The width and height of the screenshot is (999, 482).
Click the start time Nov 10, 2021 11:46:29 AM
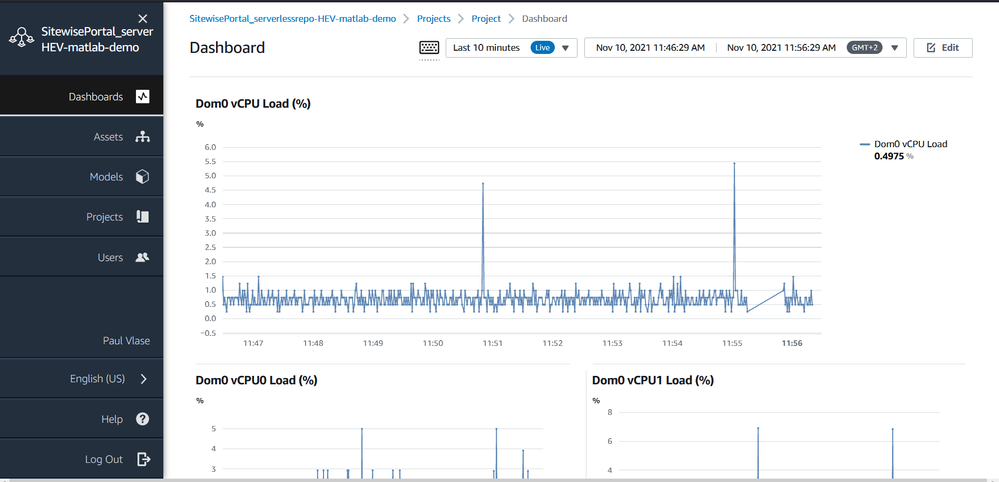650,48
